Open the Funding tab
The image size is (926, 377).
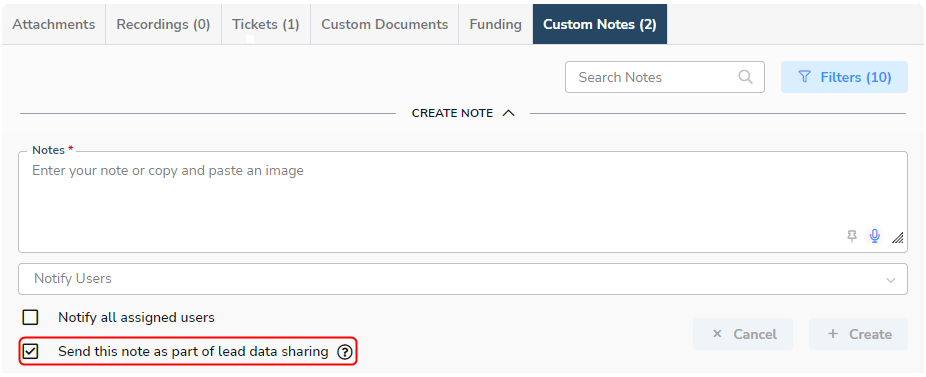(495, 24)
